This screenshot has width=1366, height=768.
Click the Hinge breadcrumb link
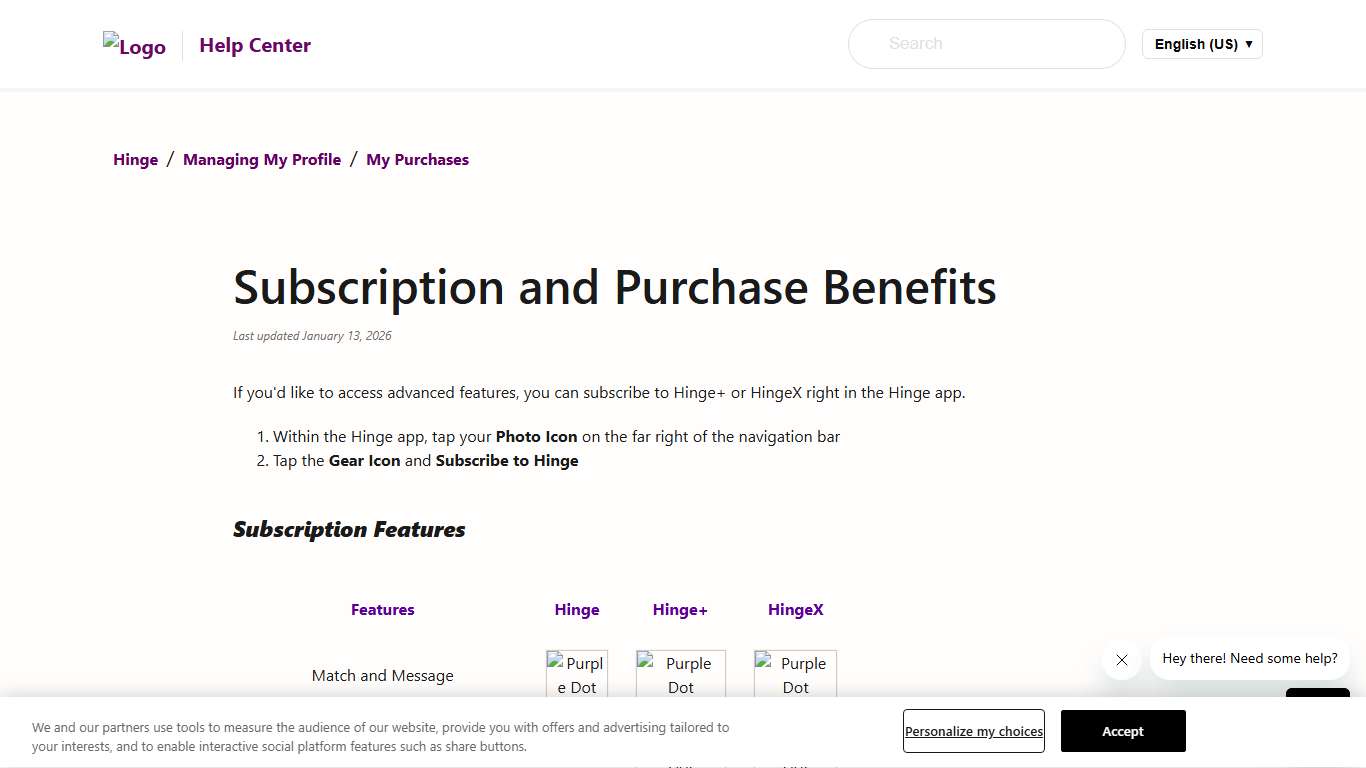tap(135, 159)
